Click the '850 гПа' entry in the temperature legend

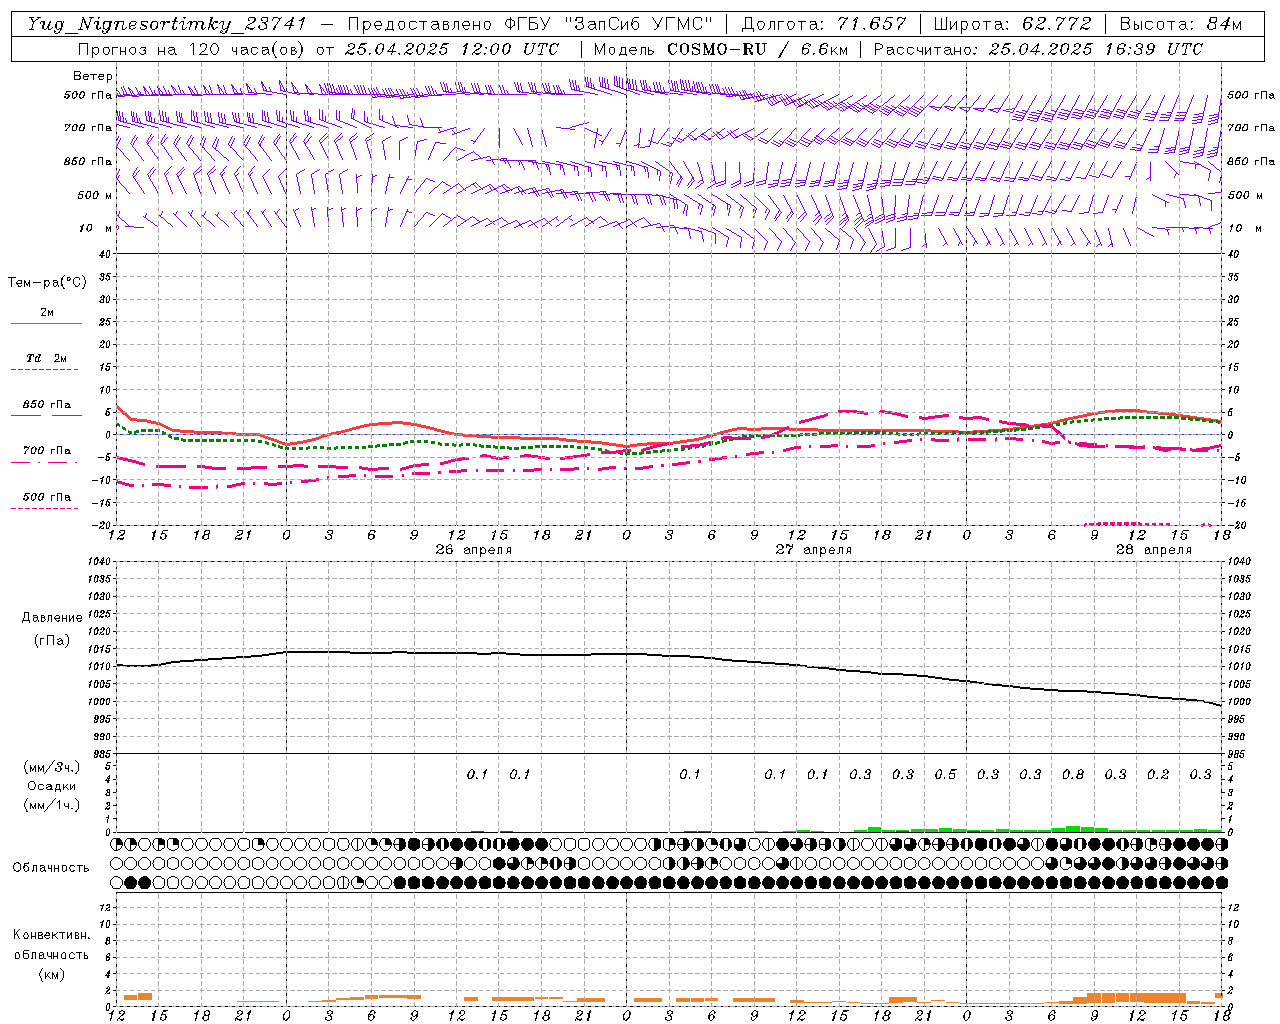[x=47, y=405]
